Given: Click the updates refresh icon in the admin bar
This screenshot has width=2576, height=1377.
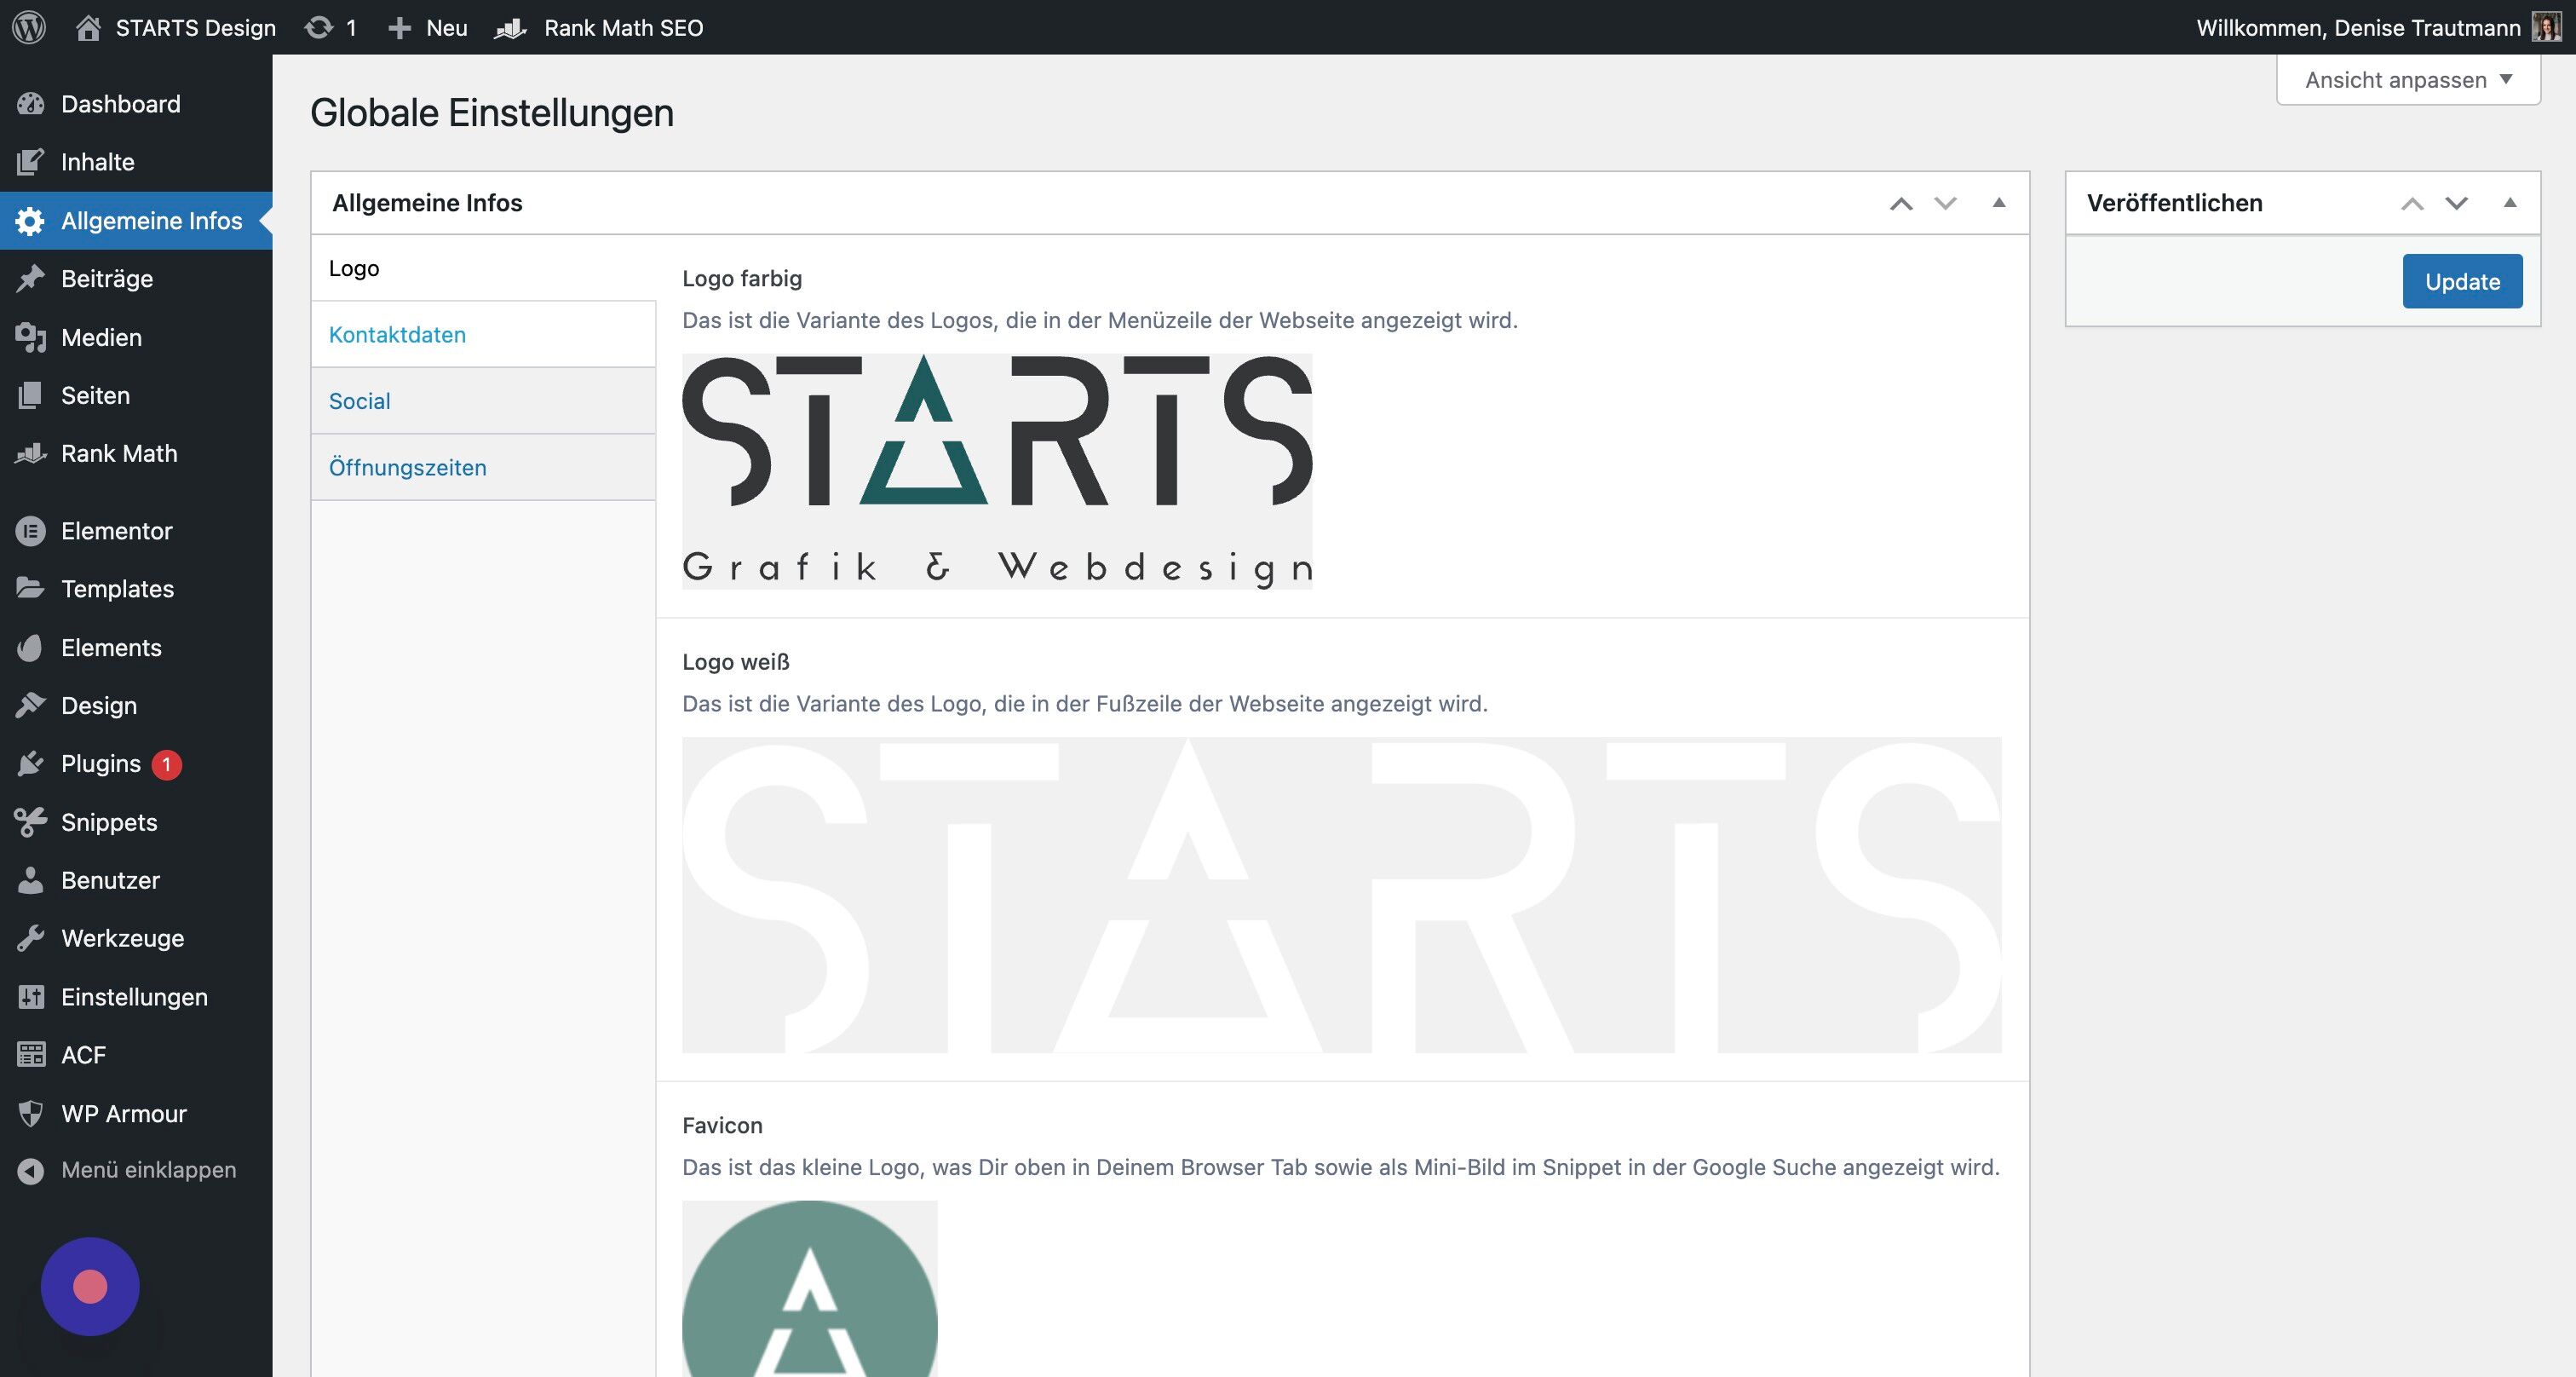Looking at the screenshot, I should point(319,27).
